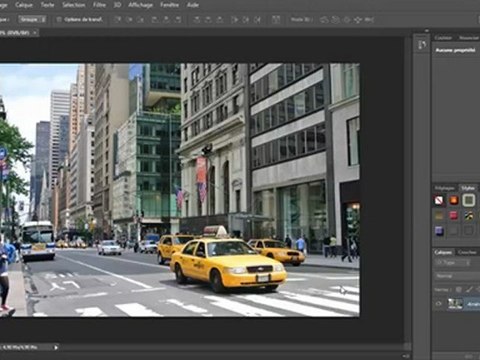Collapse the right panel dock arrows
The height and width of the screenshot is (360, 480).
pos(427,31)
